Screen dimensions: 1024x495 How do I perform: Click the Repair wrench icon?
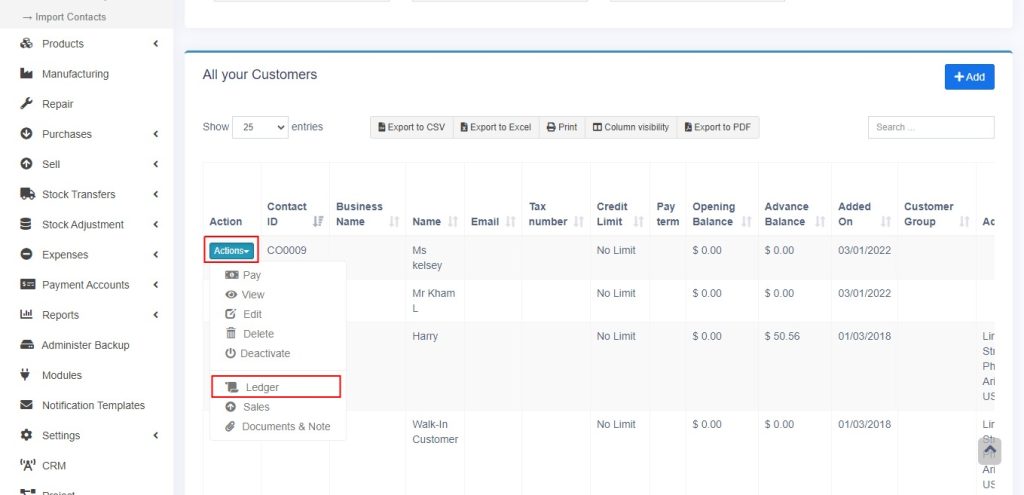pyautogui.click(x=27, y=104)
